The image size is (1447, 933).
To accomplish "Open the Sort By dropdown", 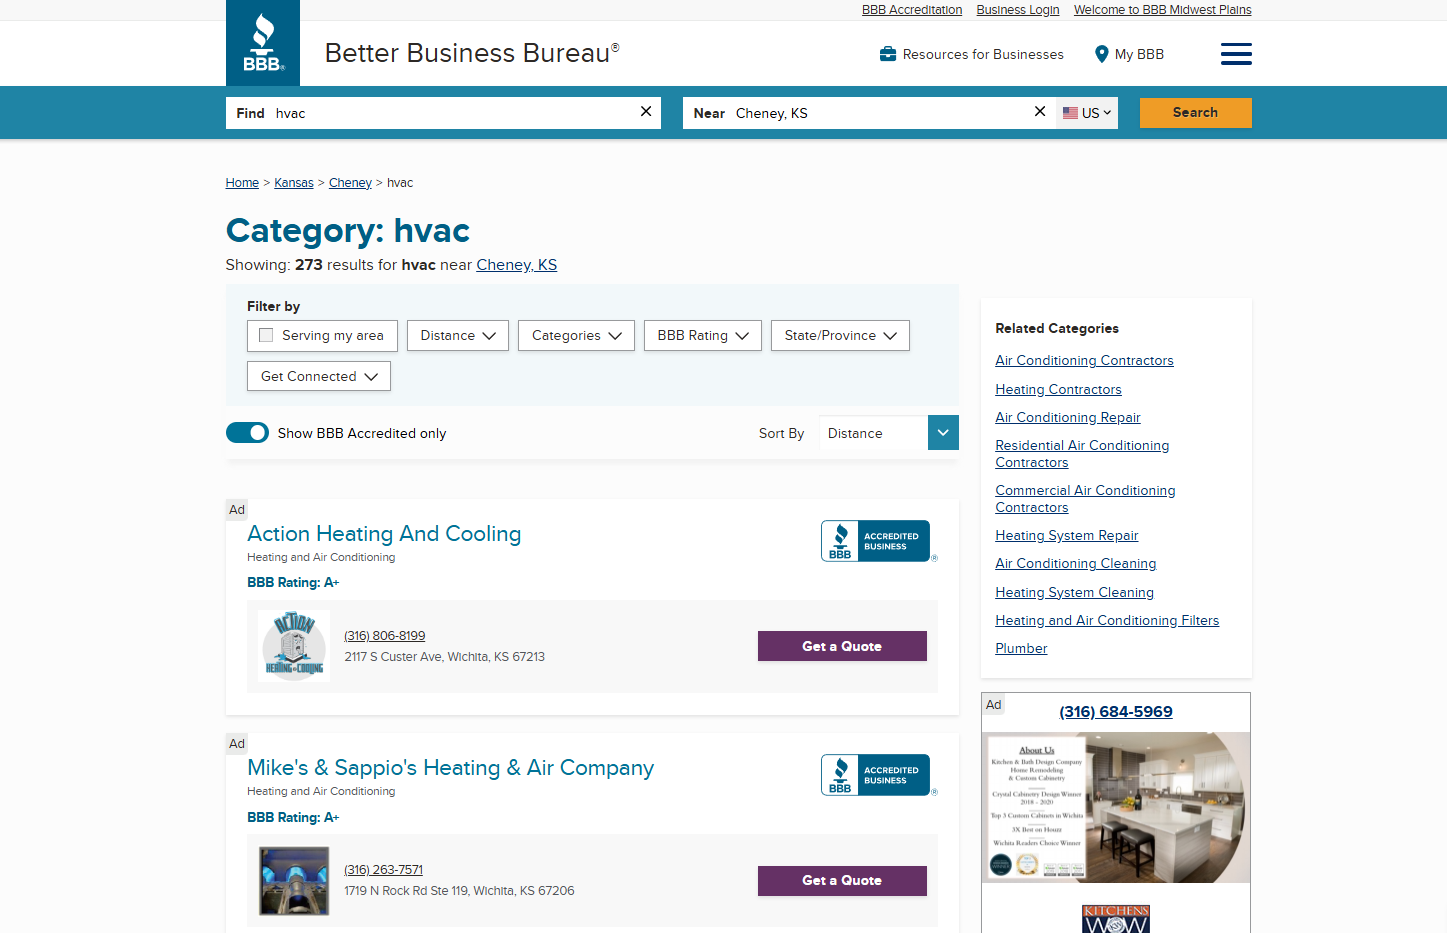I will tap(888, 432).
